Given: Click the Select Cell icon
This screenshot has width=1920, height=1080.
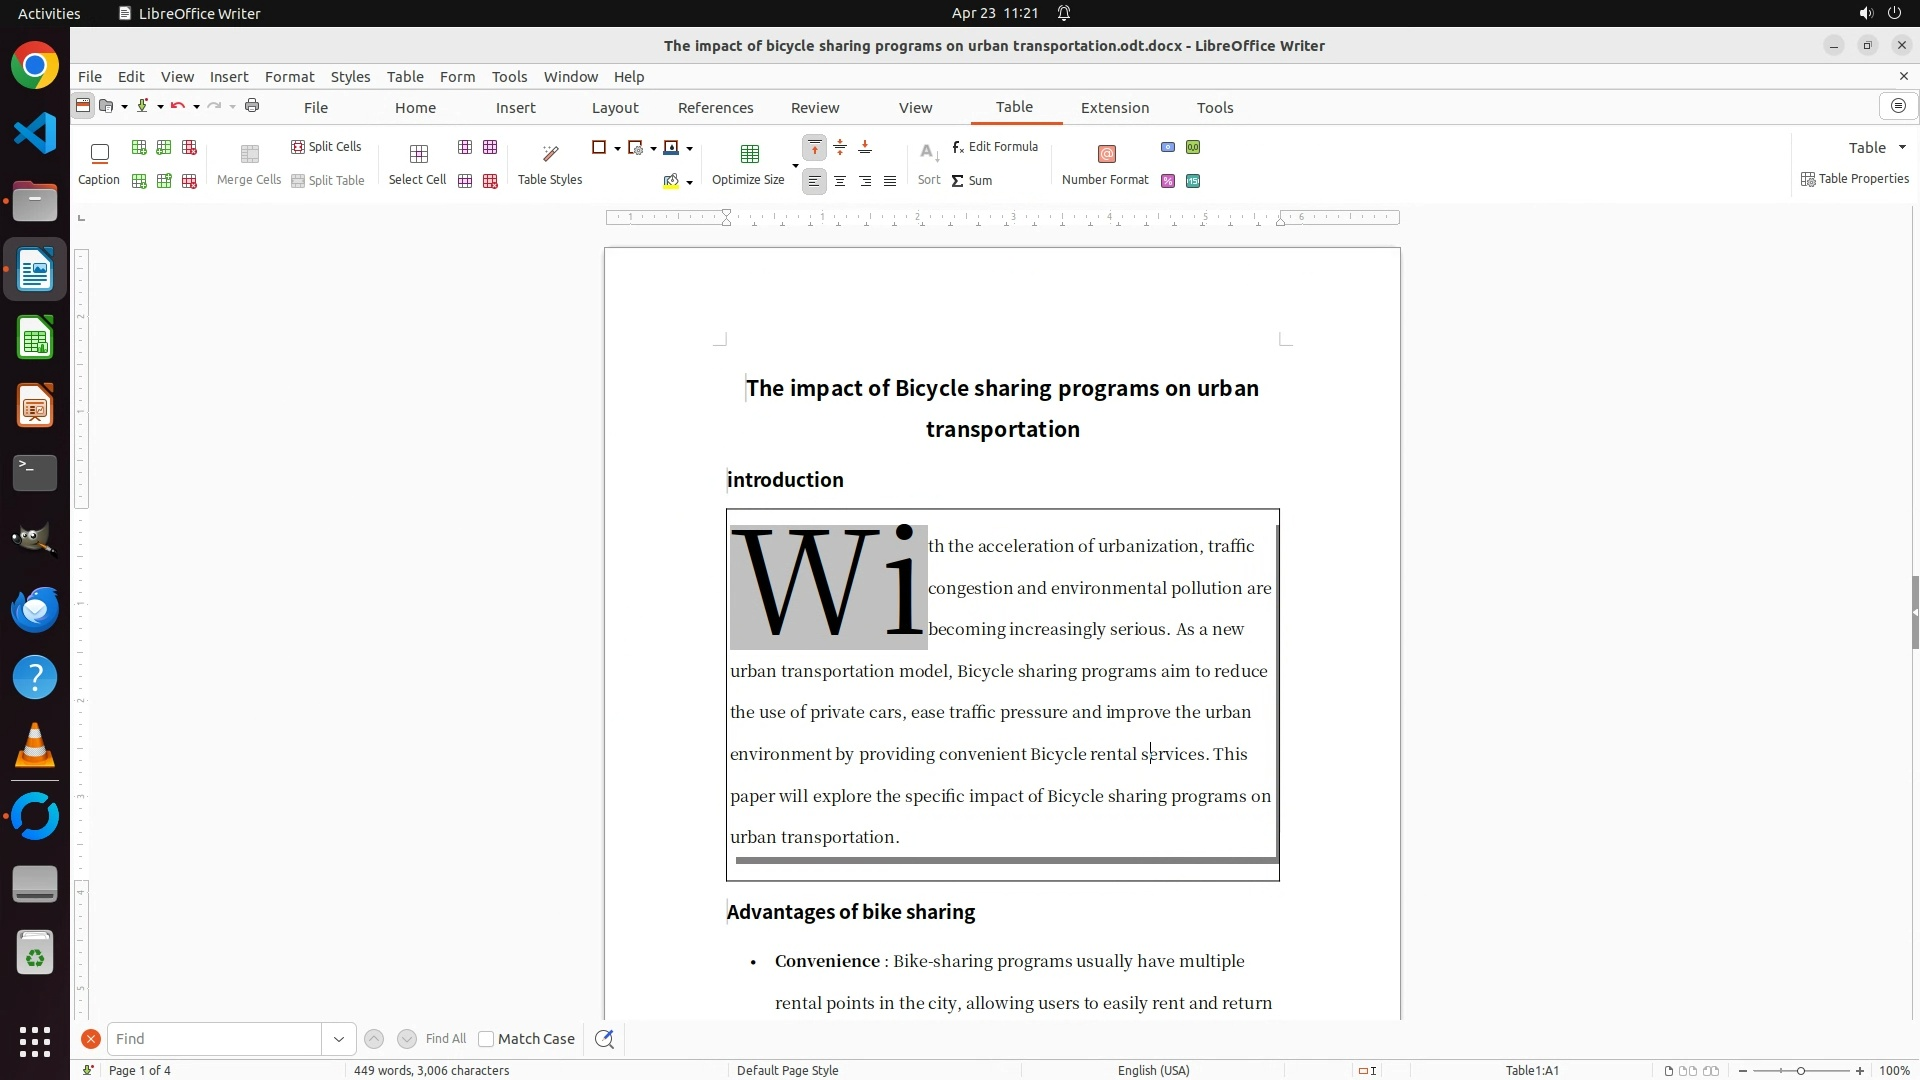Looking at the screenshot, I should [418, 154].
